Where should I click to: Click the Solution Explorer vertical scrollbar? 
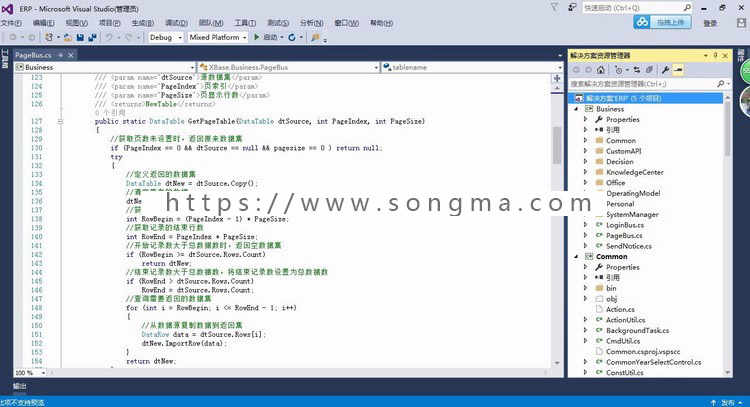[728, 127]
